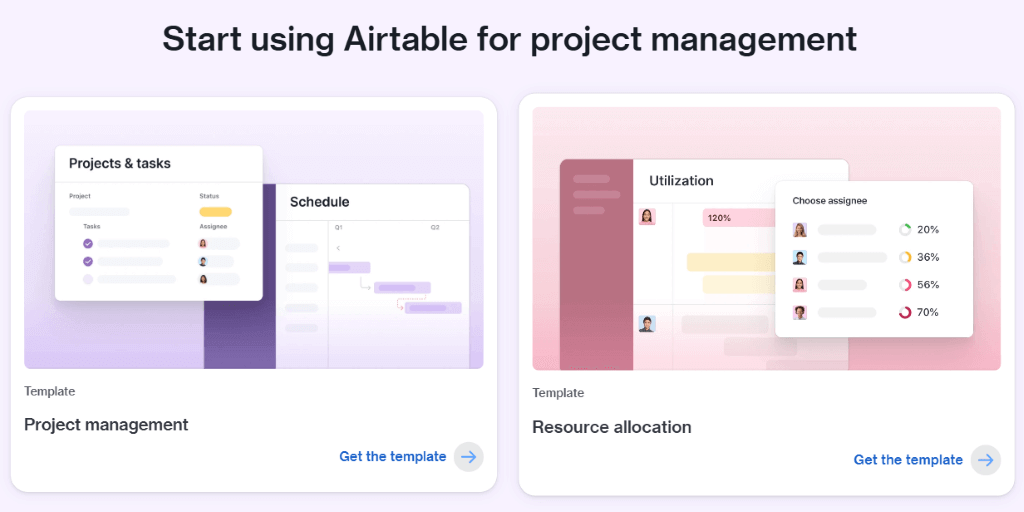Screen dimensions: 1024x512
Task: Click the 120% utilization bar
Action: pyautogui.click(x=739, y=218)
